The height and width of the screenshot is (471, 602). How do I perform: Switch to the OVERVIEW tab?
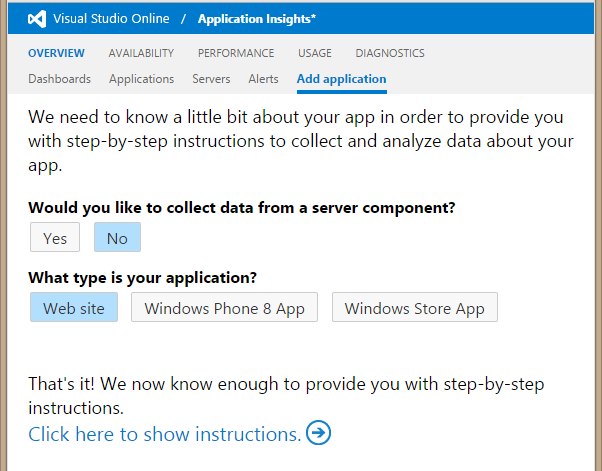56,53
